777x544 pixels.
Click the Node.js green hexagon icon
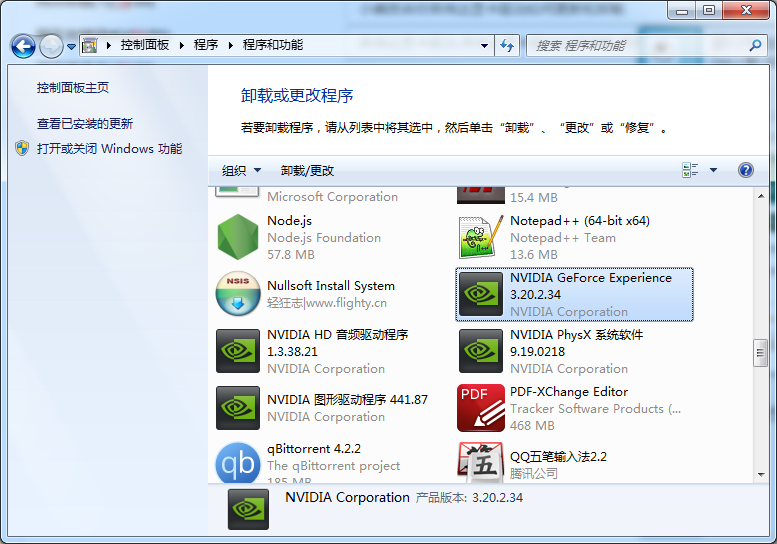(238, 237)
